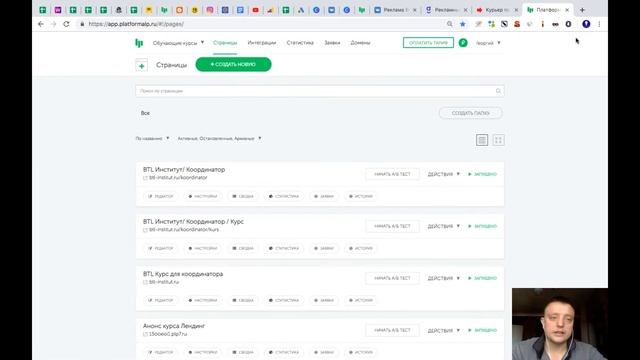Screen dimensions: 640x360
Task: Click the browser forward arrow
Action: click(53, 24)
